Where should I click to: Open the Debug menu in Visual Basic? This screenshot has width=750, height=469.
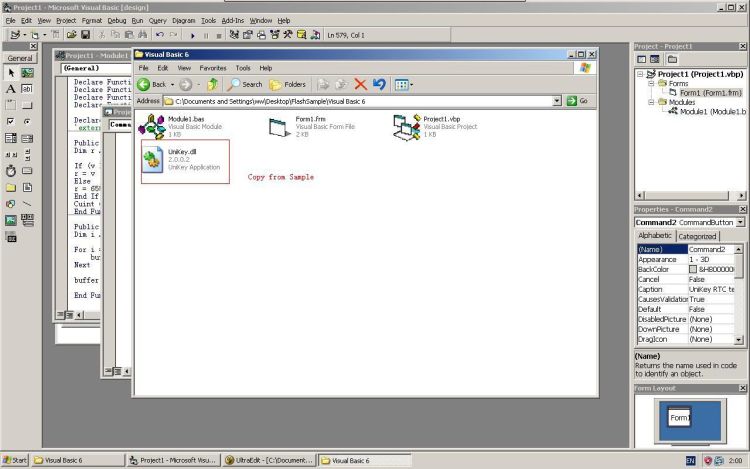click(117, 21)
